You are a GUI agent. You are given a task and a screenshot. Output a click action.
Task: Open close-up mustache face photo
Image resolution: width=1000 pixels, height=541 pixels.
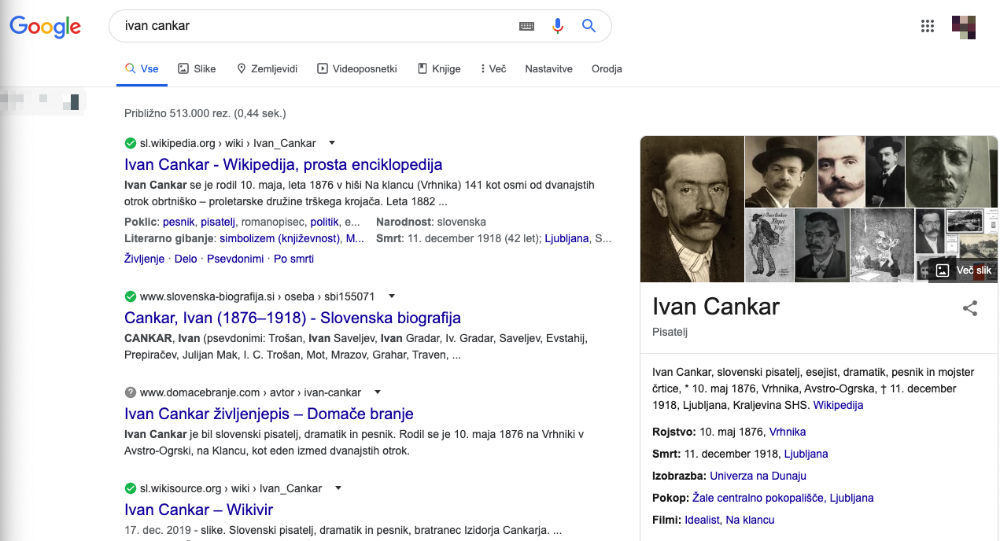click(841, 171)
